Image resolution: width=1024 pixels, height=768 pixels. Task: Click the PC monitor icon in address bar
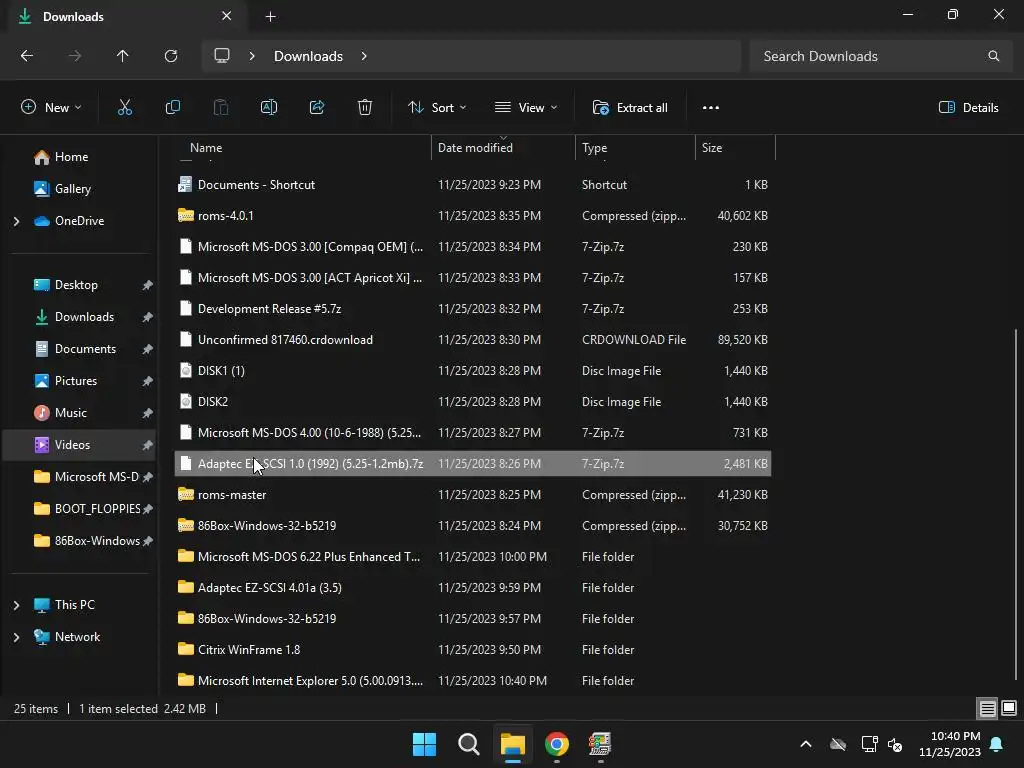pyautogui.click(x=222, y=56)
